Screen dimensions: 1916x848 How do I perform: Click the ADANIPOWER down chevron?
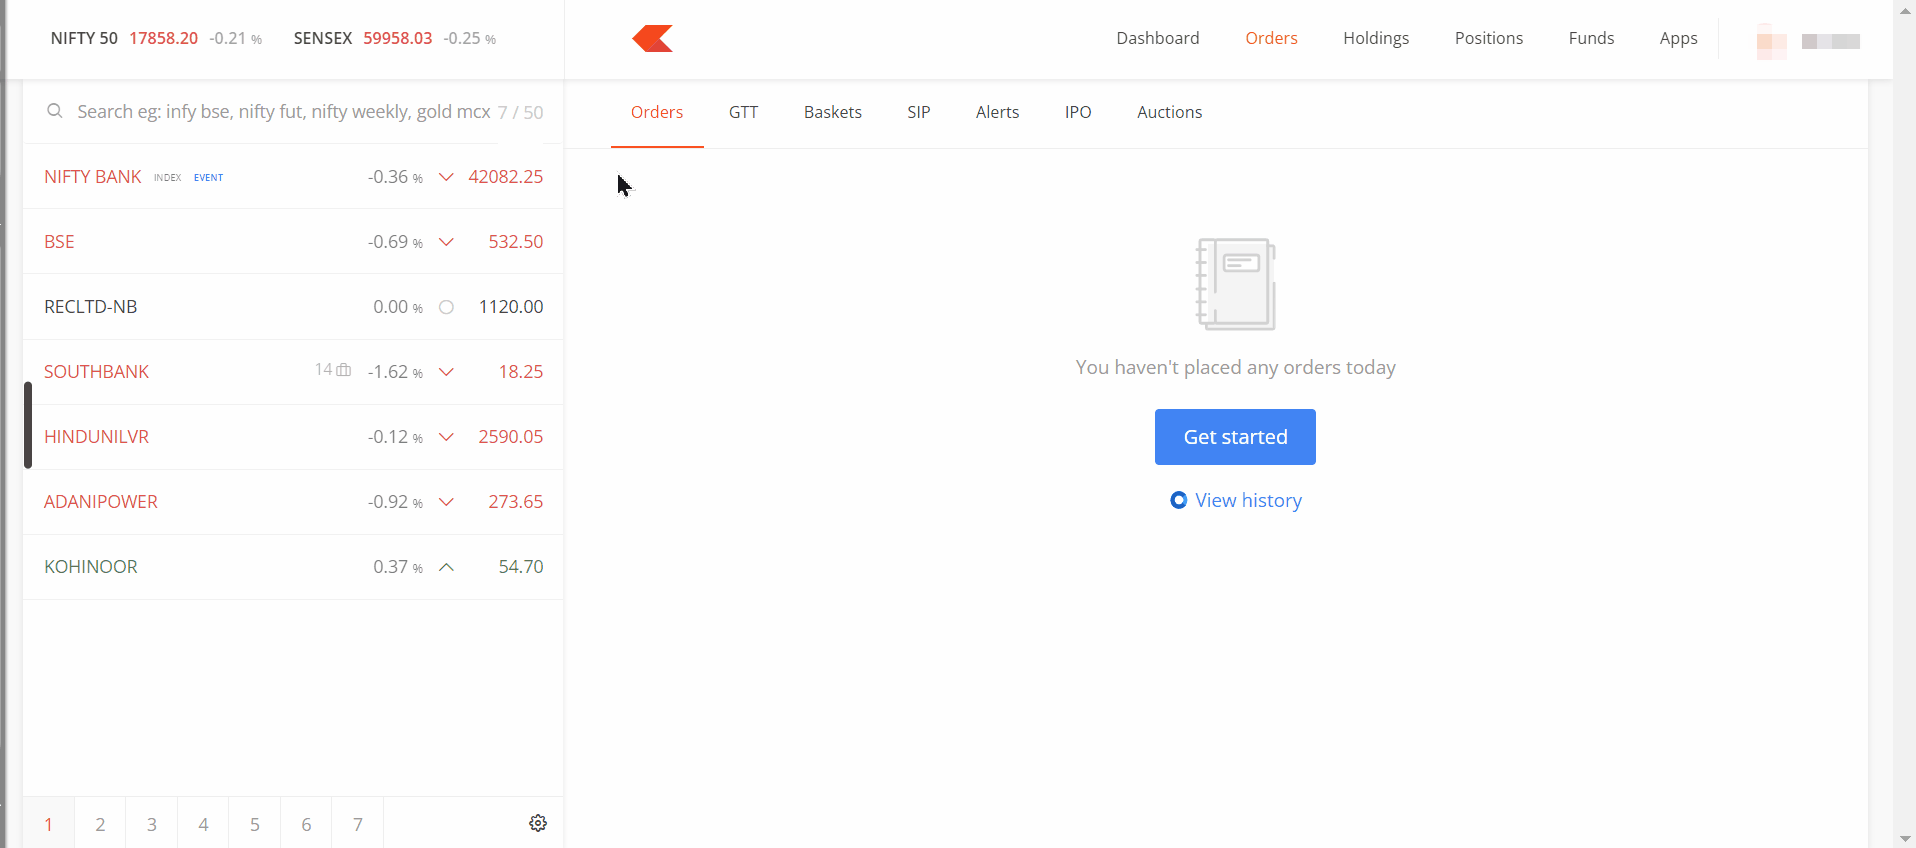pyautogui.click(x=447, y=502)
